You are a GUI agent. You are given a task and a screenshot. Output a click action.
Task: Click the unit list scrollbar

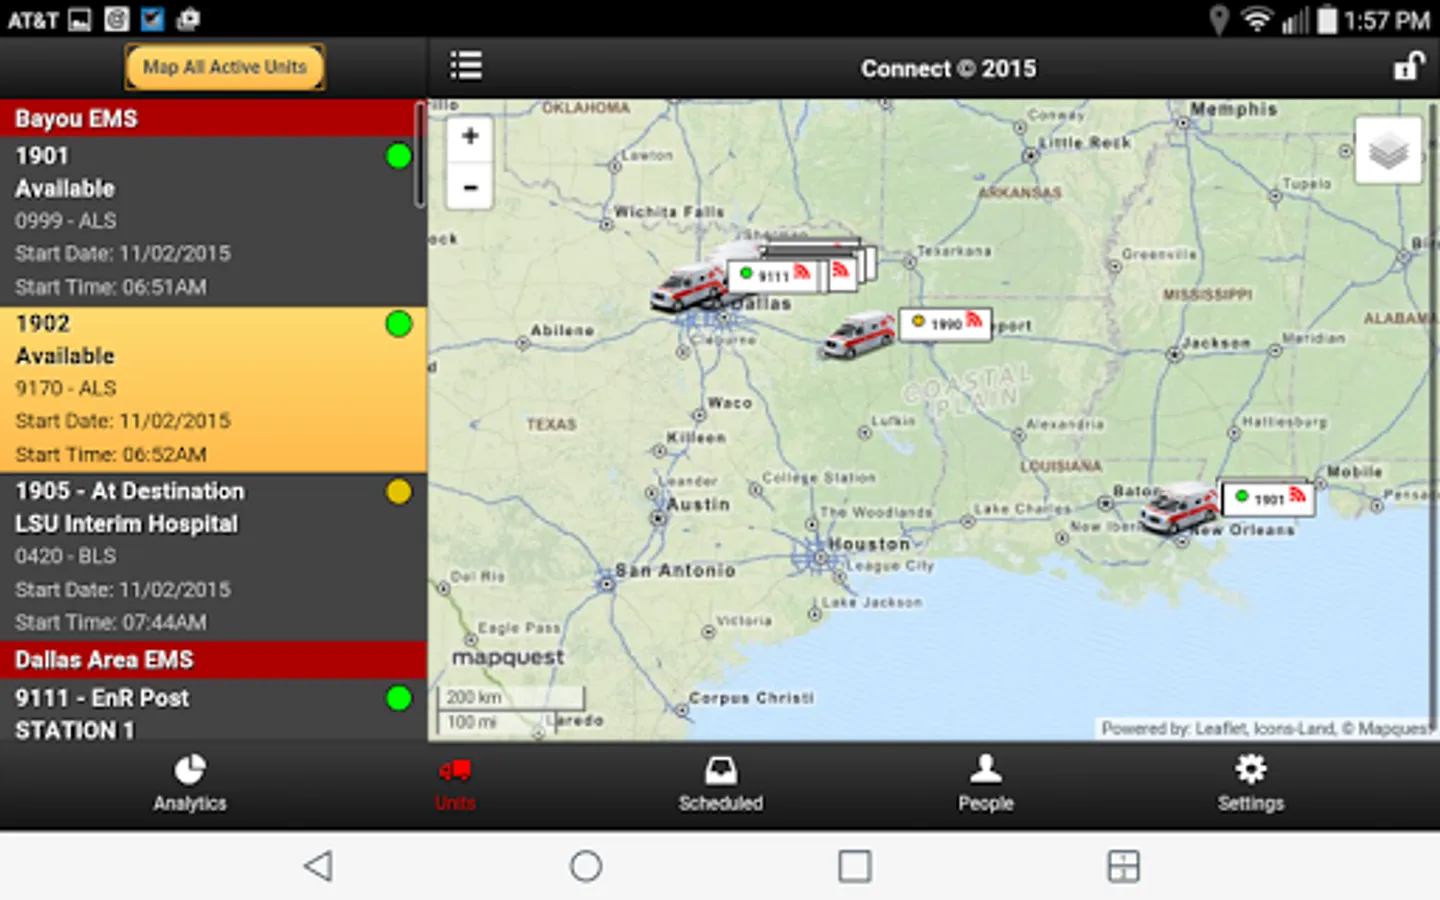click(420, 155)
